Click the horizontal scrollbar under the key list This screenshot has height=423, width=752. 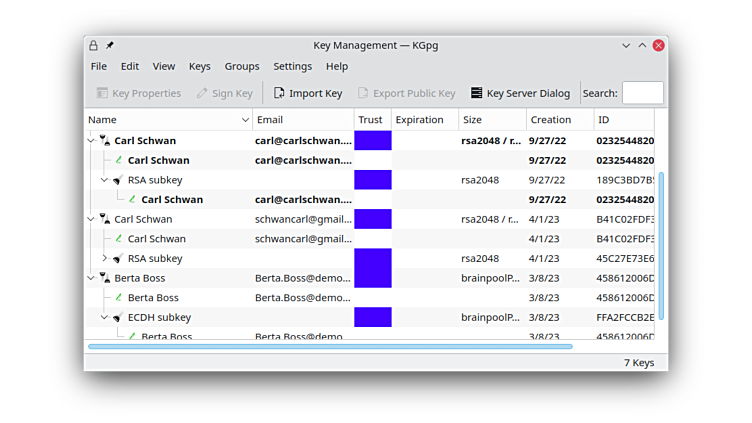pos(330,347)
